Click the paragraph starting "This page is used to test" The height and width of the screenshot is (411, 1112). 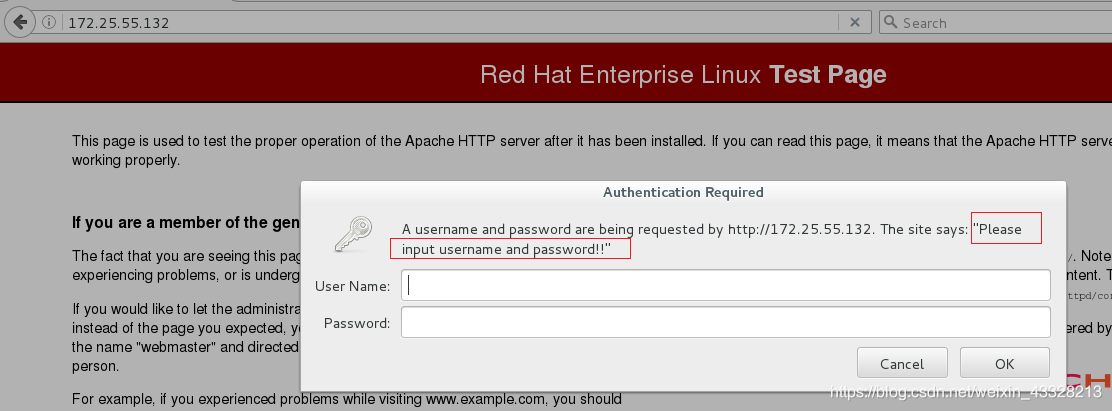point(591,150)
